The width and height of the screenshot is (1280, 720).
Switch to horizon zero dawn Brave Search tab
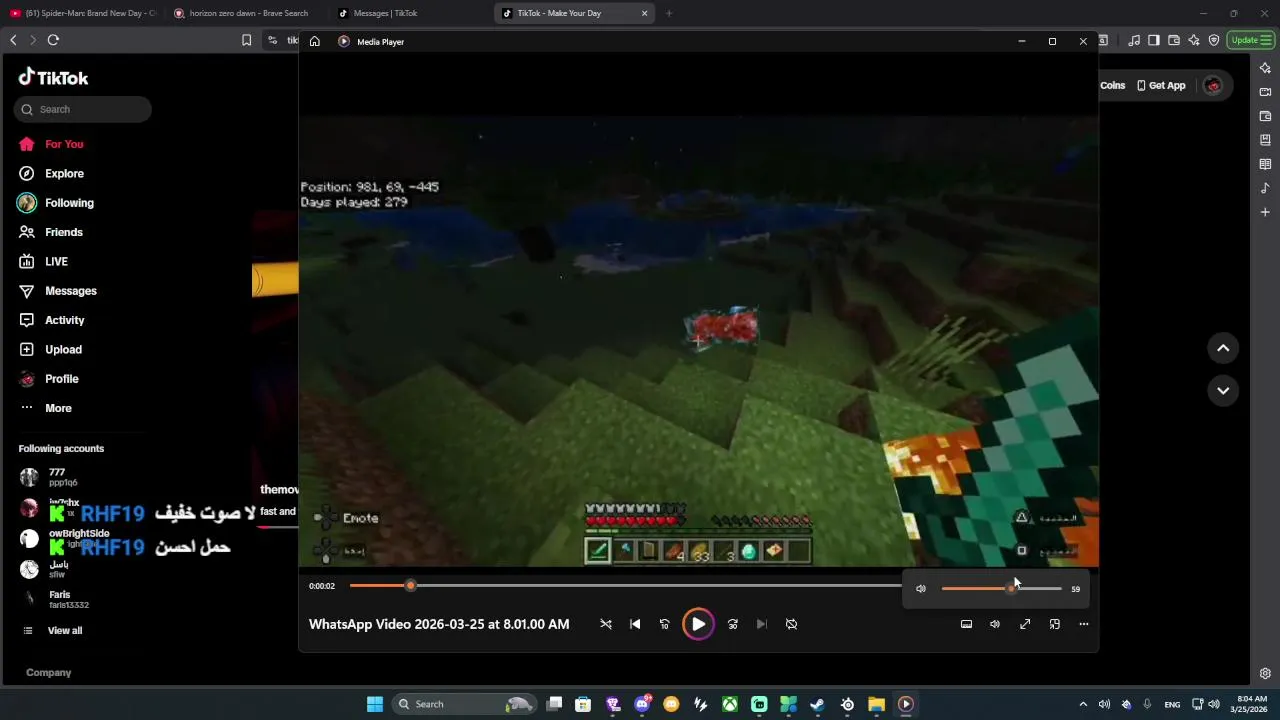point(247,13)
